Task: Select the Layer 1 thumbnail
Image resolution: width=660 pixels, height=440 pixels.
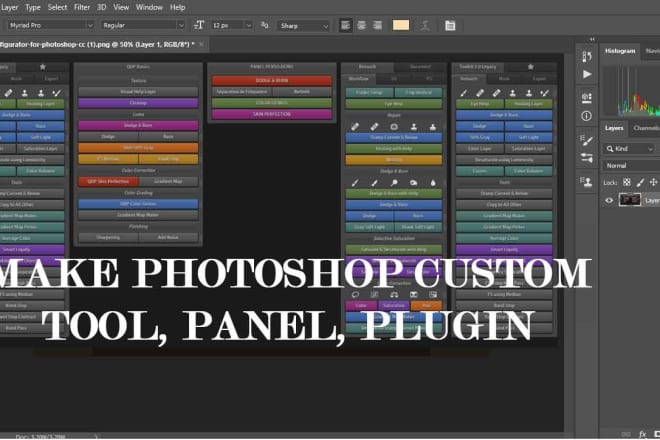Action: click(630, 200)
